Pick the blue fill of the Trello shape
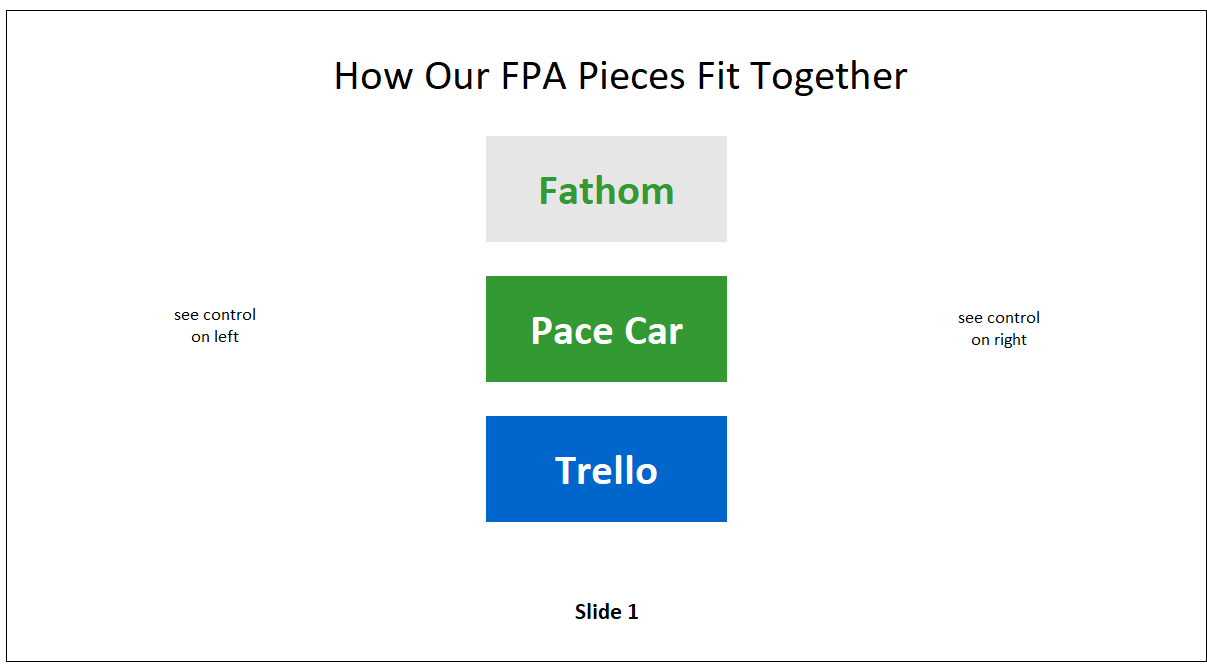Image resolution: width=1207 pixels, height=670 pixels. (x=520, y=498)
